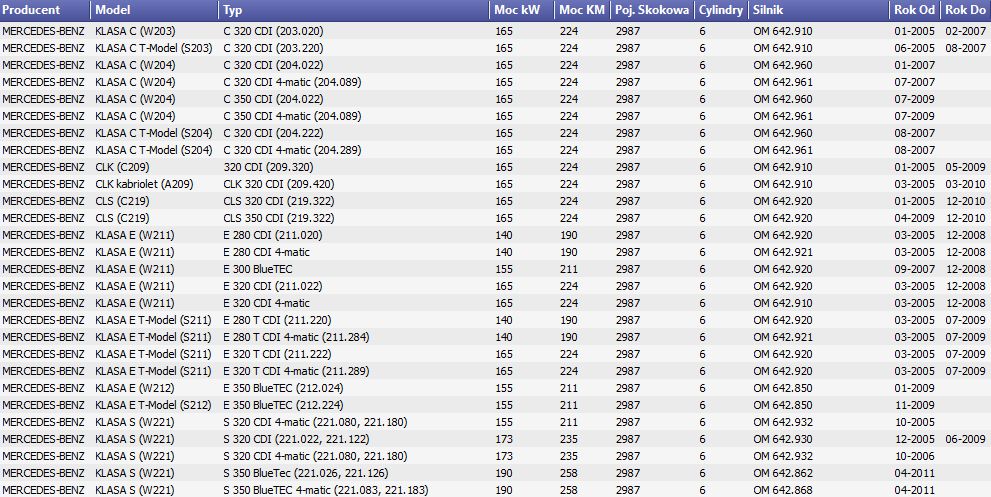The width and height of the screenshot is (991, 497).
Task: Click the Rok Od value 11-2009
Action: [x=915, y=405]
